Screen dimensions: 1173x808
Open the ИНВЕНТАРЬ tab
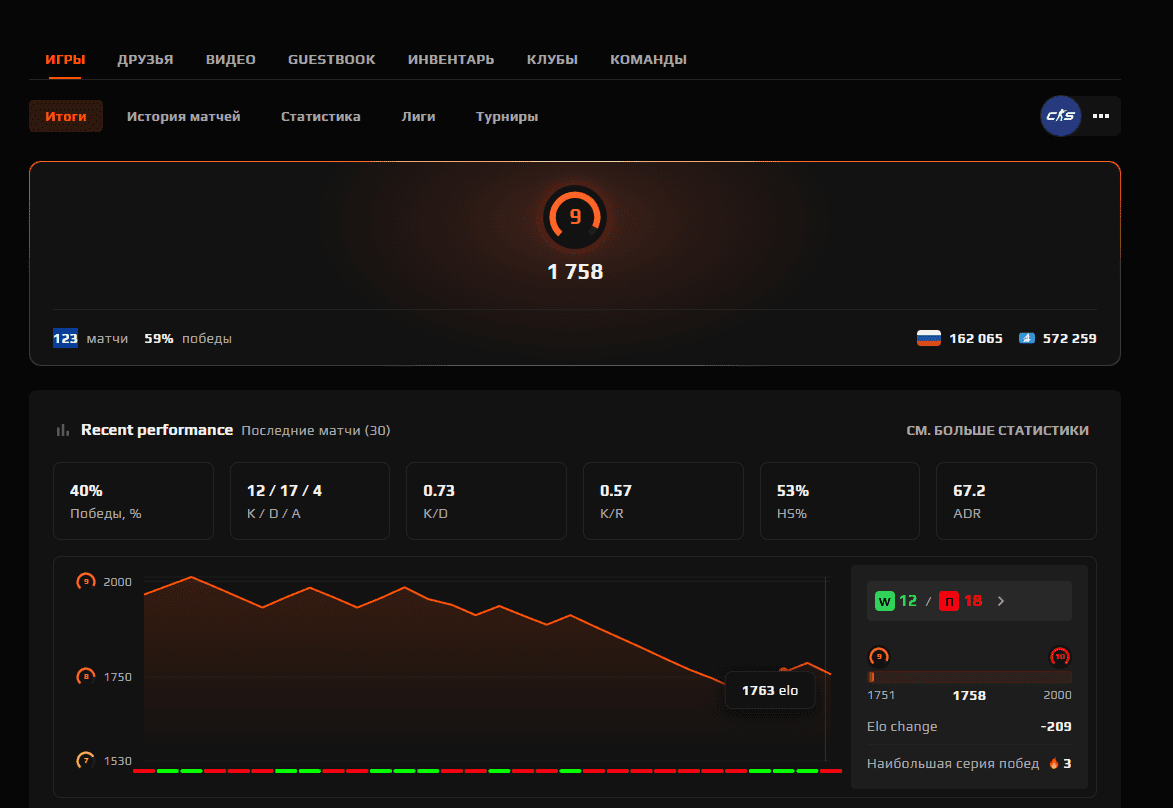(x=451, y=59)
